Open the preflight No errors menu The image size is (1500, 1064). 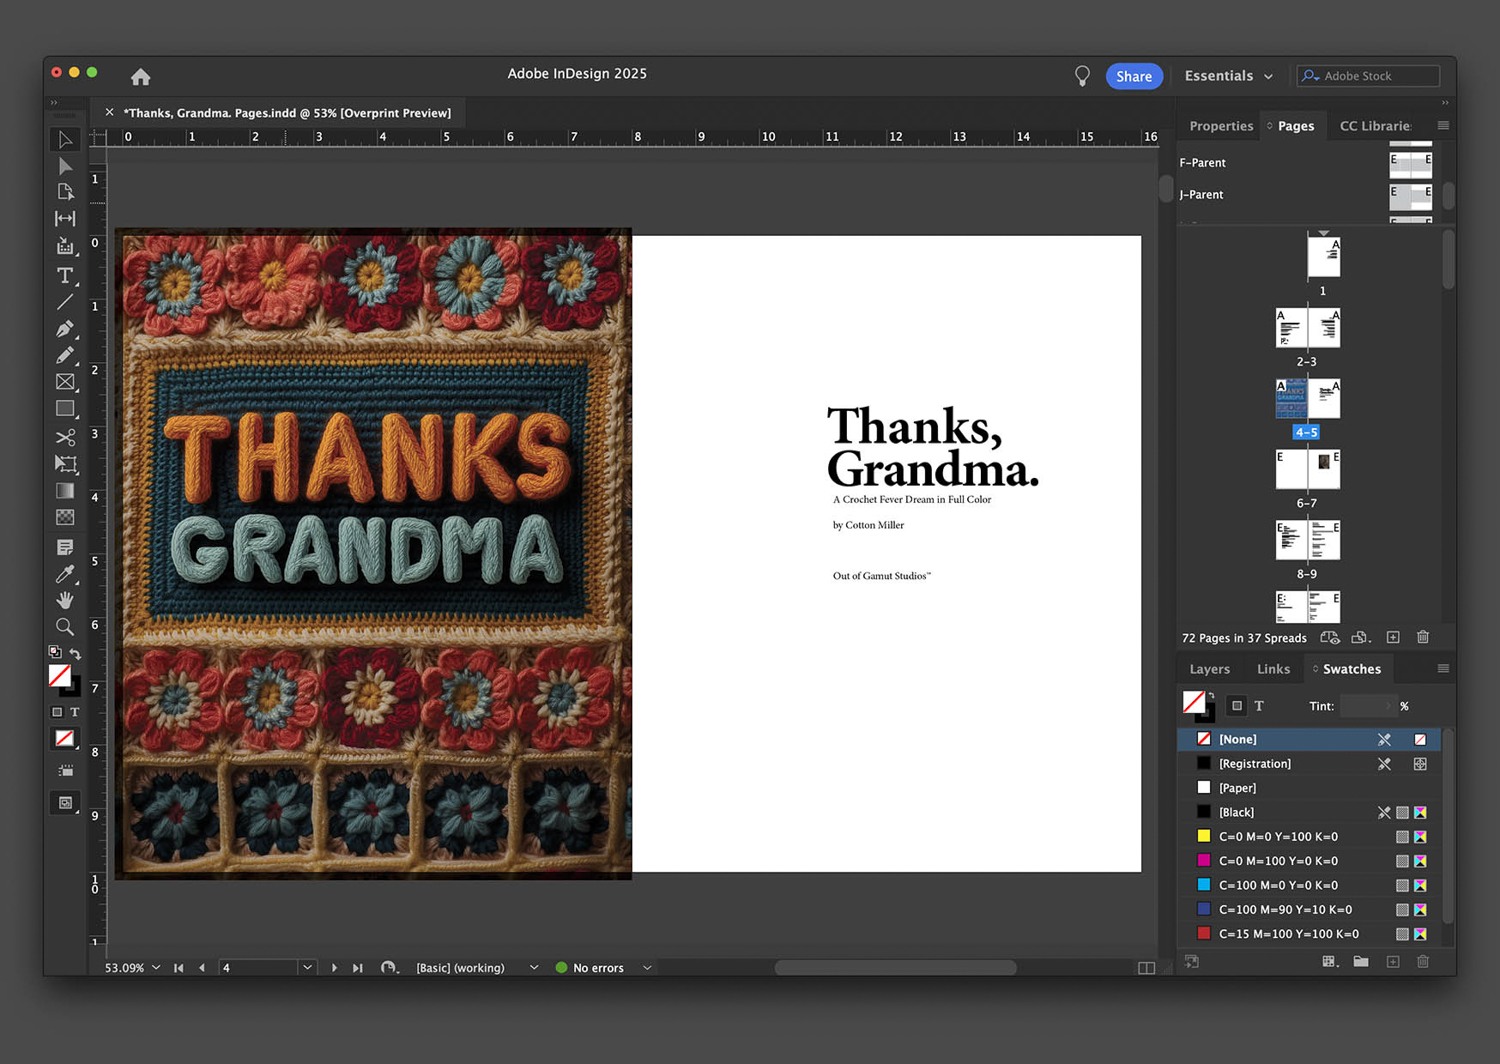click(647, 968)
